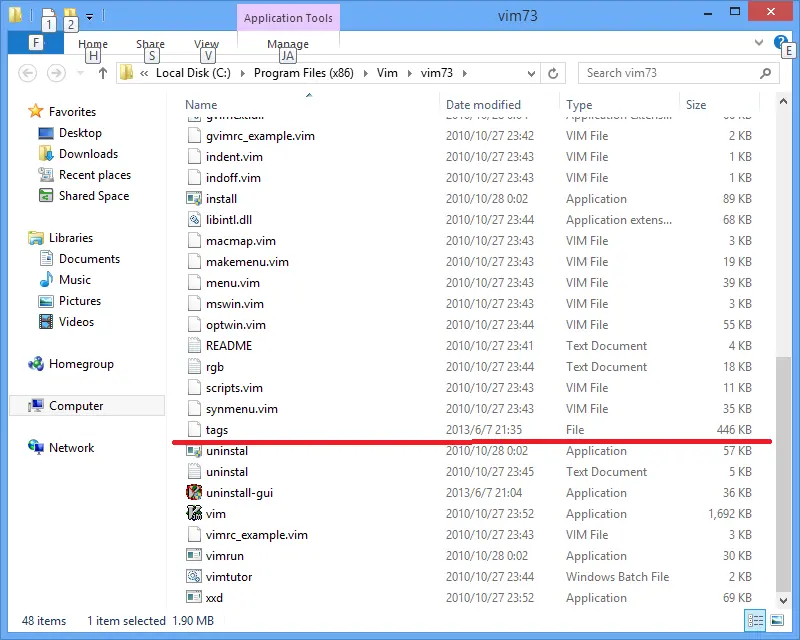This screenshot has width=800, height=640.
Task: Open the View ribbon tab
Action: (207, 44)
